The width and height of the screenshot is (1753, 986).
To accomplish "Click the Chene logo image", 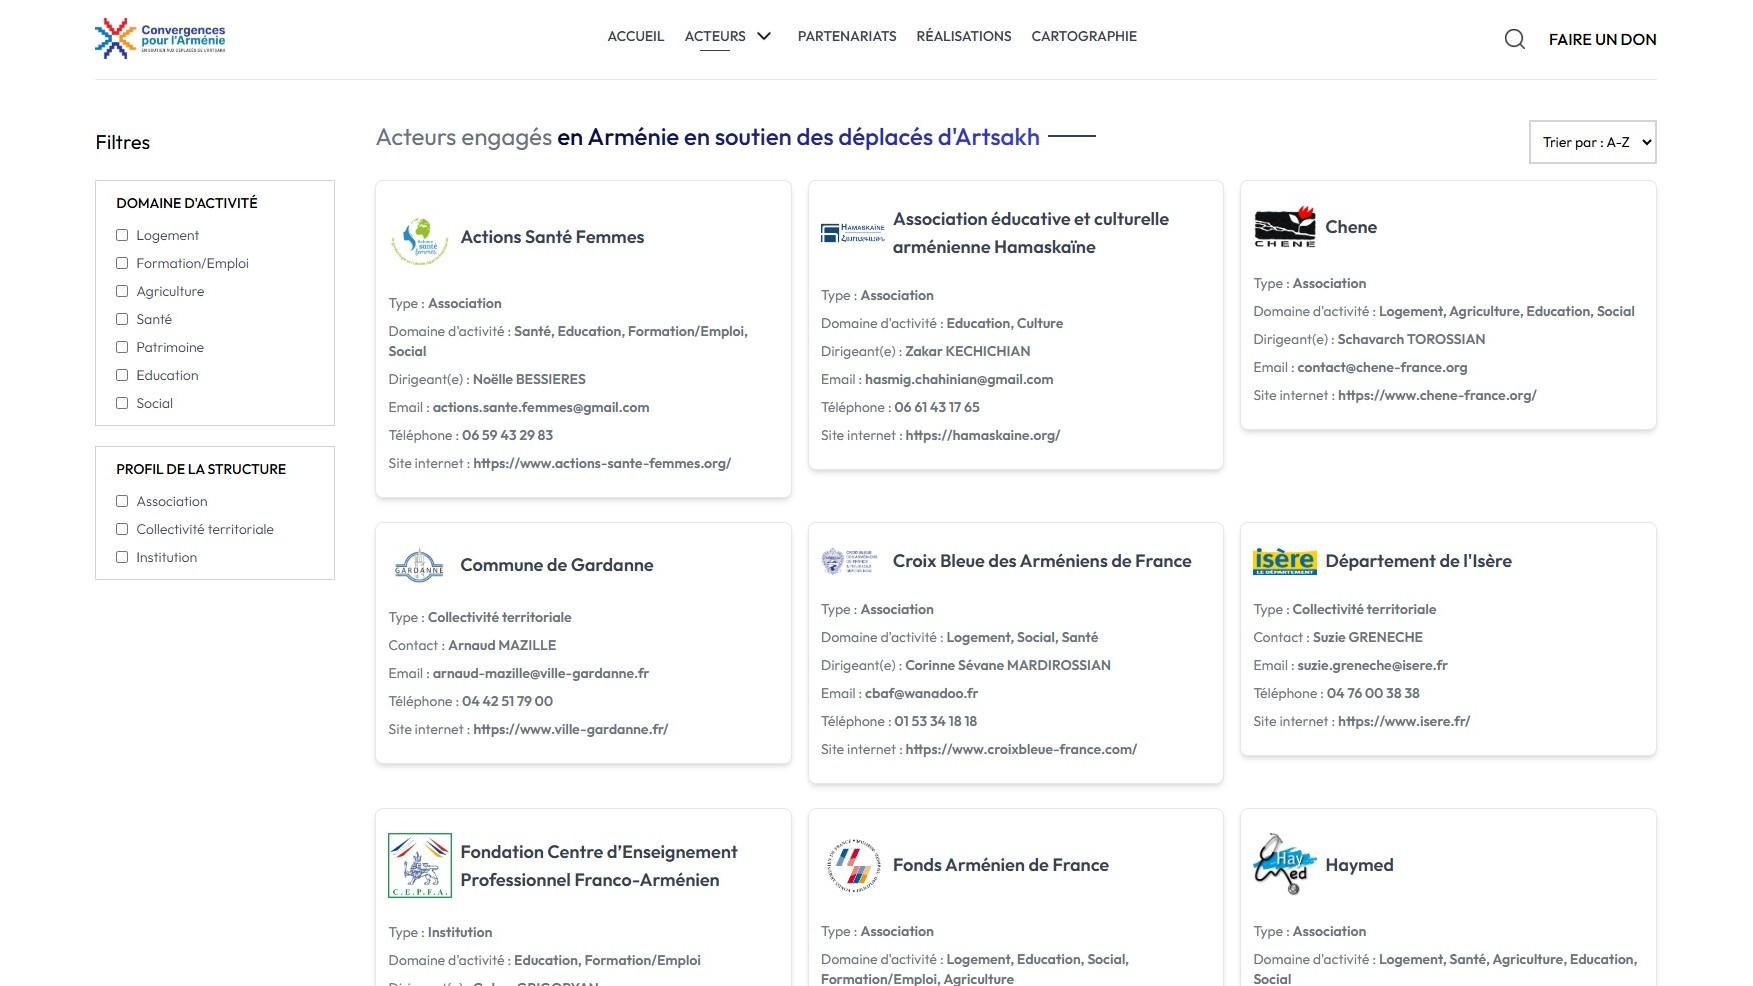I will coord(1285,227).
